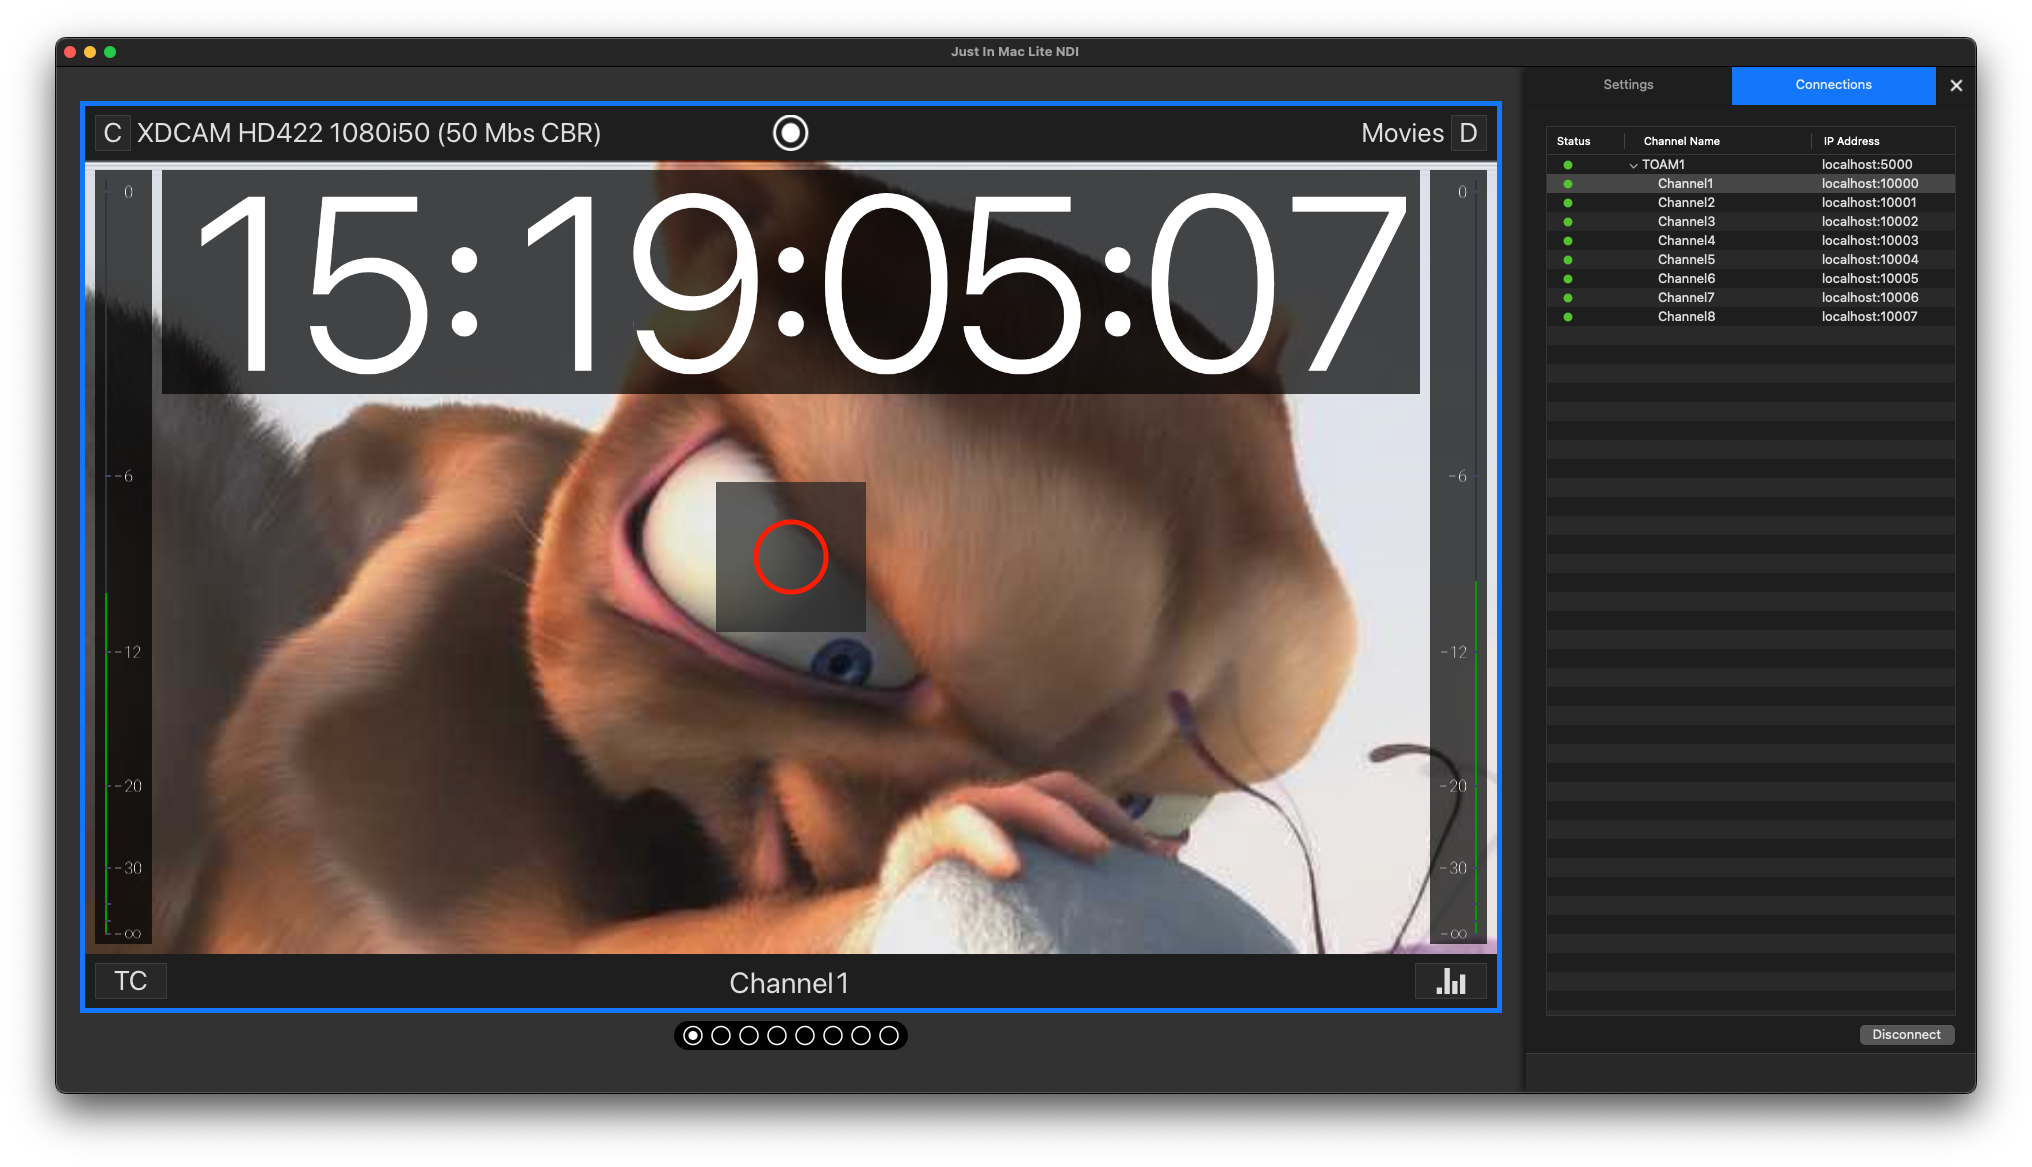
Task: Close the side panel with X
Action: tap(1956, 86)
